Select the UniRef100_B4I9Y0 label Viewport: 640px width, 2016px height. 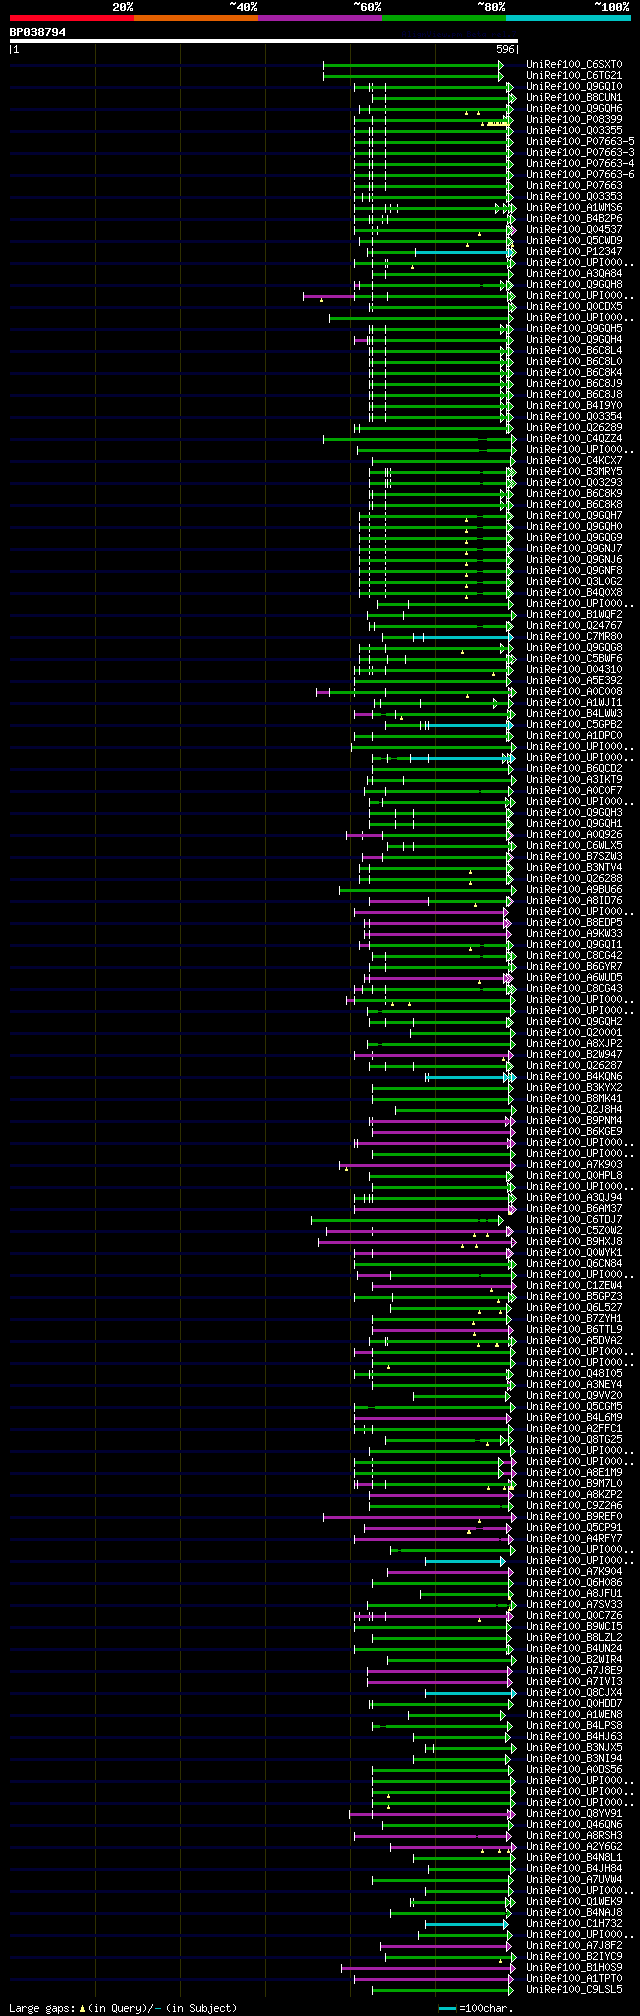coord(574,406)
